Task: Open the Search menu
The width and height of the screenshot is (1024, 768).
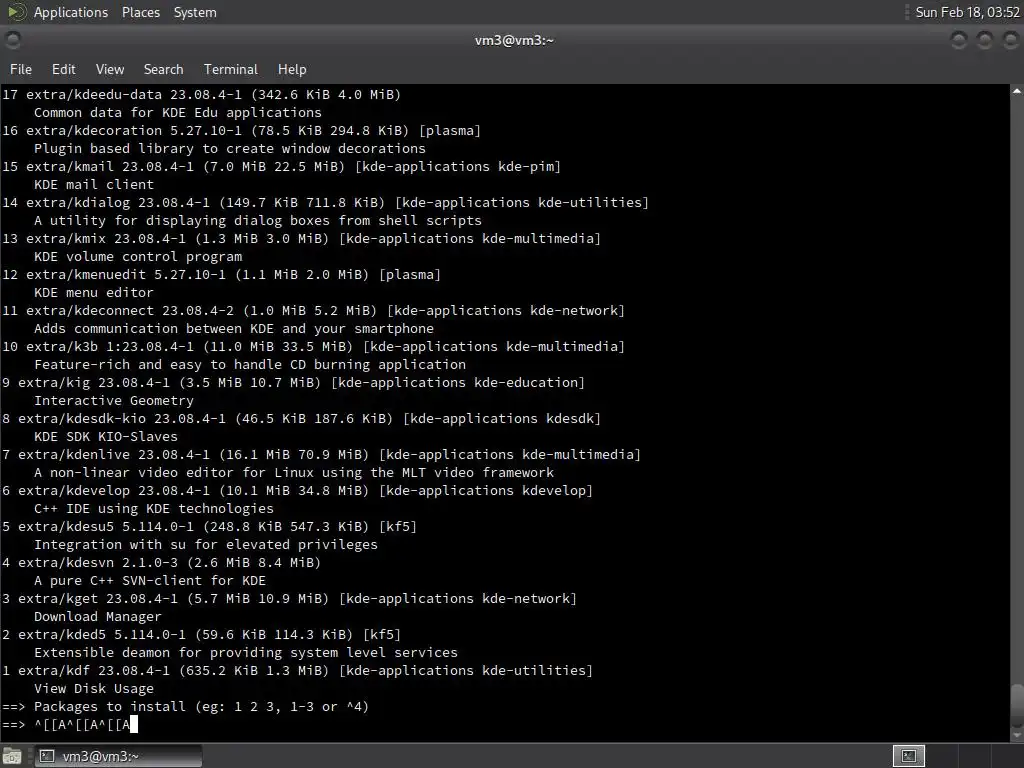Action: tap(163, 69)
